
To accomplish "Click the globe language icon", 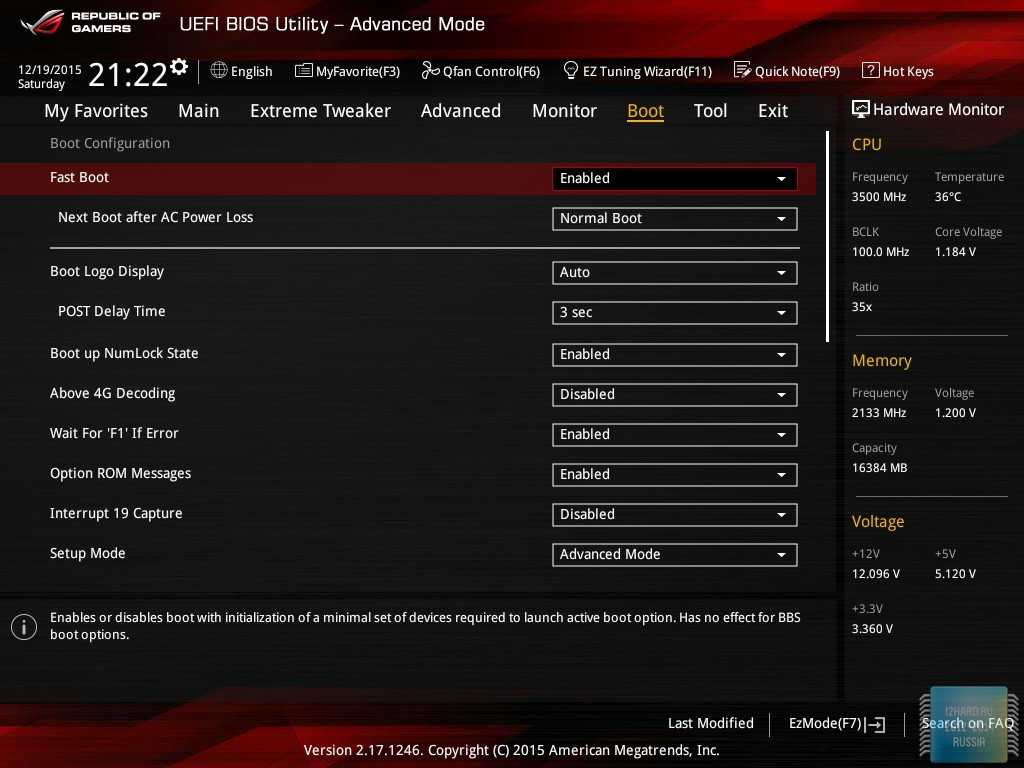I will pos(219,71).
